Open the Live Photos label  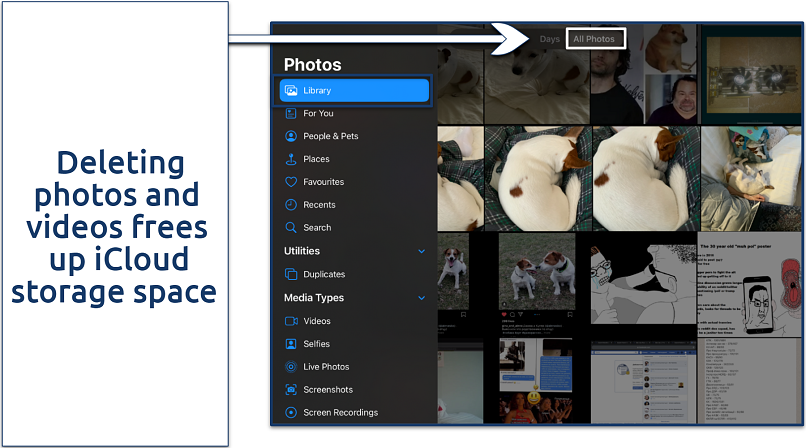tap(326, 367)
